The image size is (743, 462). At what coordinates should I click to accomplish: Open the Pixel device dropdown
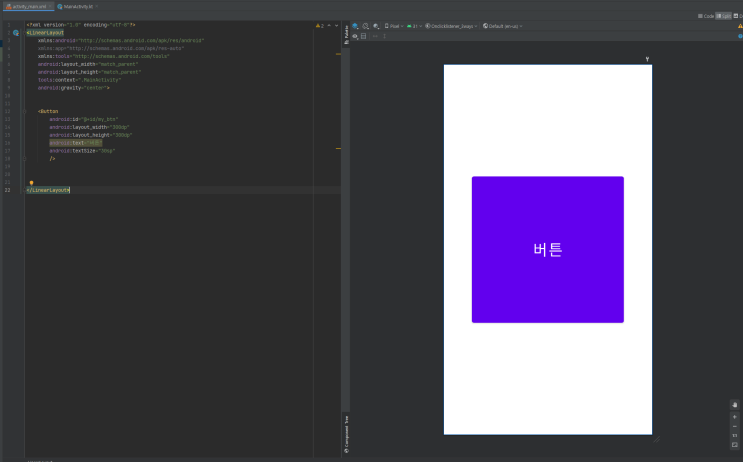tap(394, 26)
